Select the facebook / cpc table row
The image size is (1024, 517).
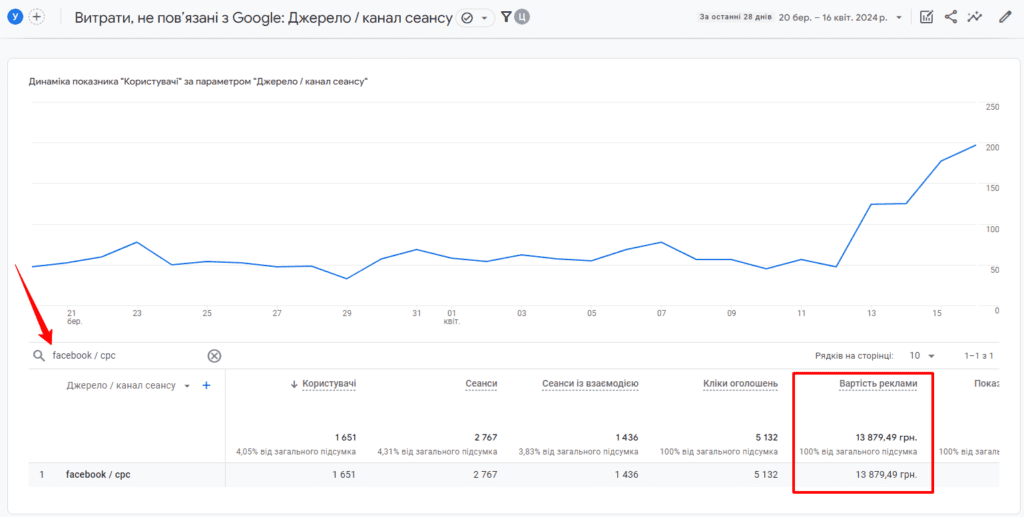tap(513, 475)
